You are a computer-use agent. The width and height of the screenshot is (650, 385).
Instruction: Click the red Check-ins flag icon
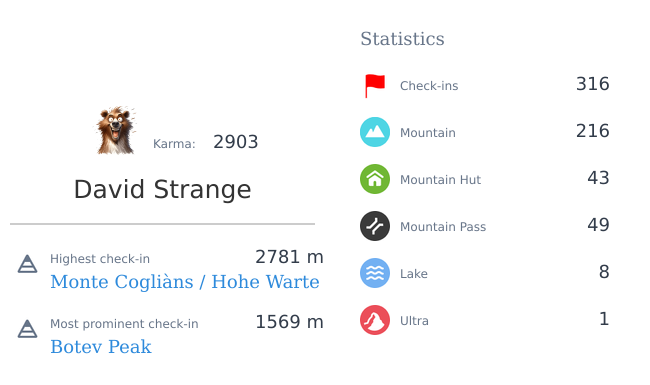[375, 86]
